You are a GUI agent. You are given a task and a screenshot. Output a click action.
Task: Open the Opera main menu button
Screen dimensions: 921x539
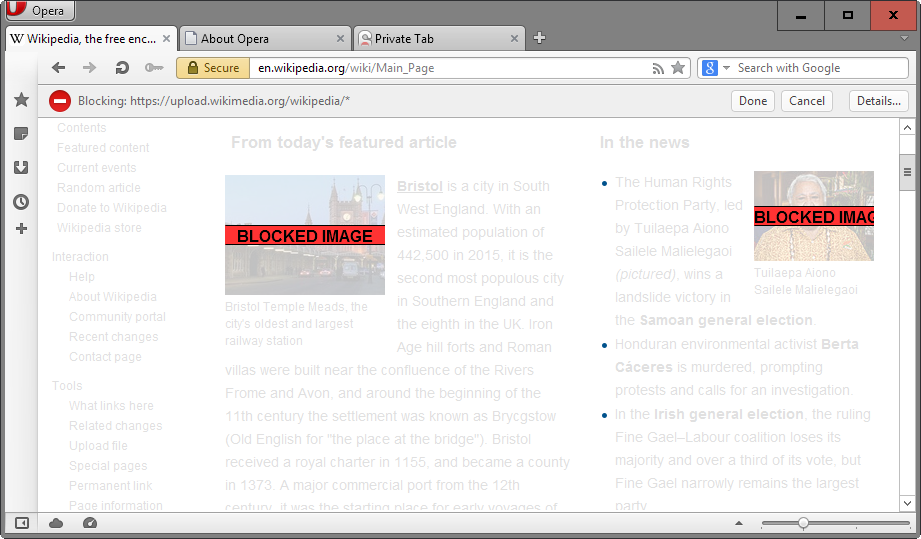pos(39,11)
